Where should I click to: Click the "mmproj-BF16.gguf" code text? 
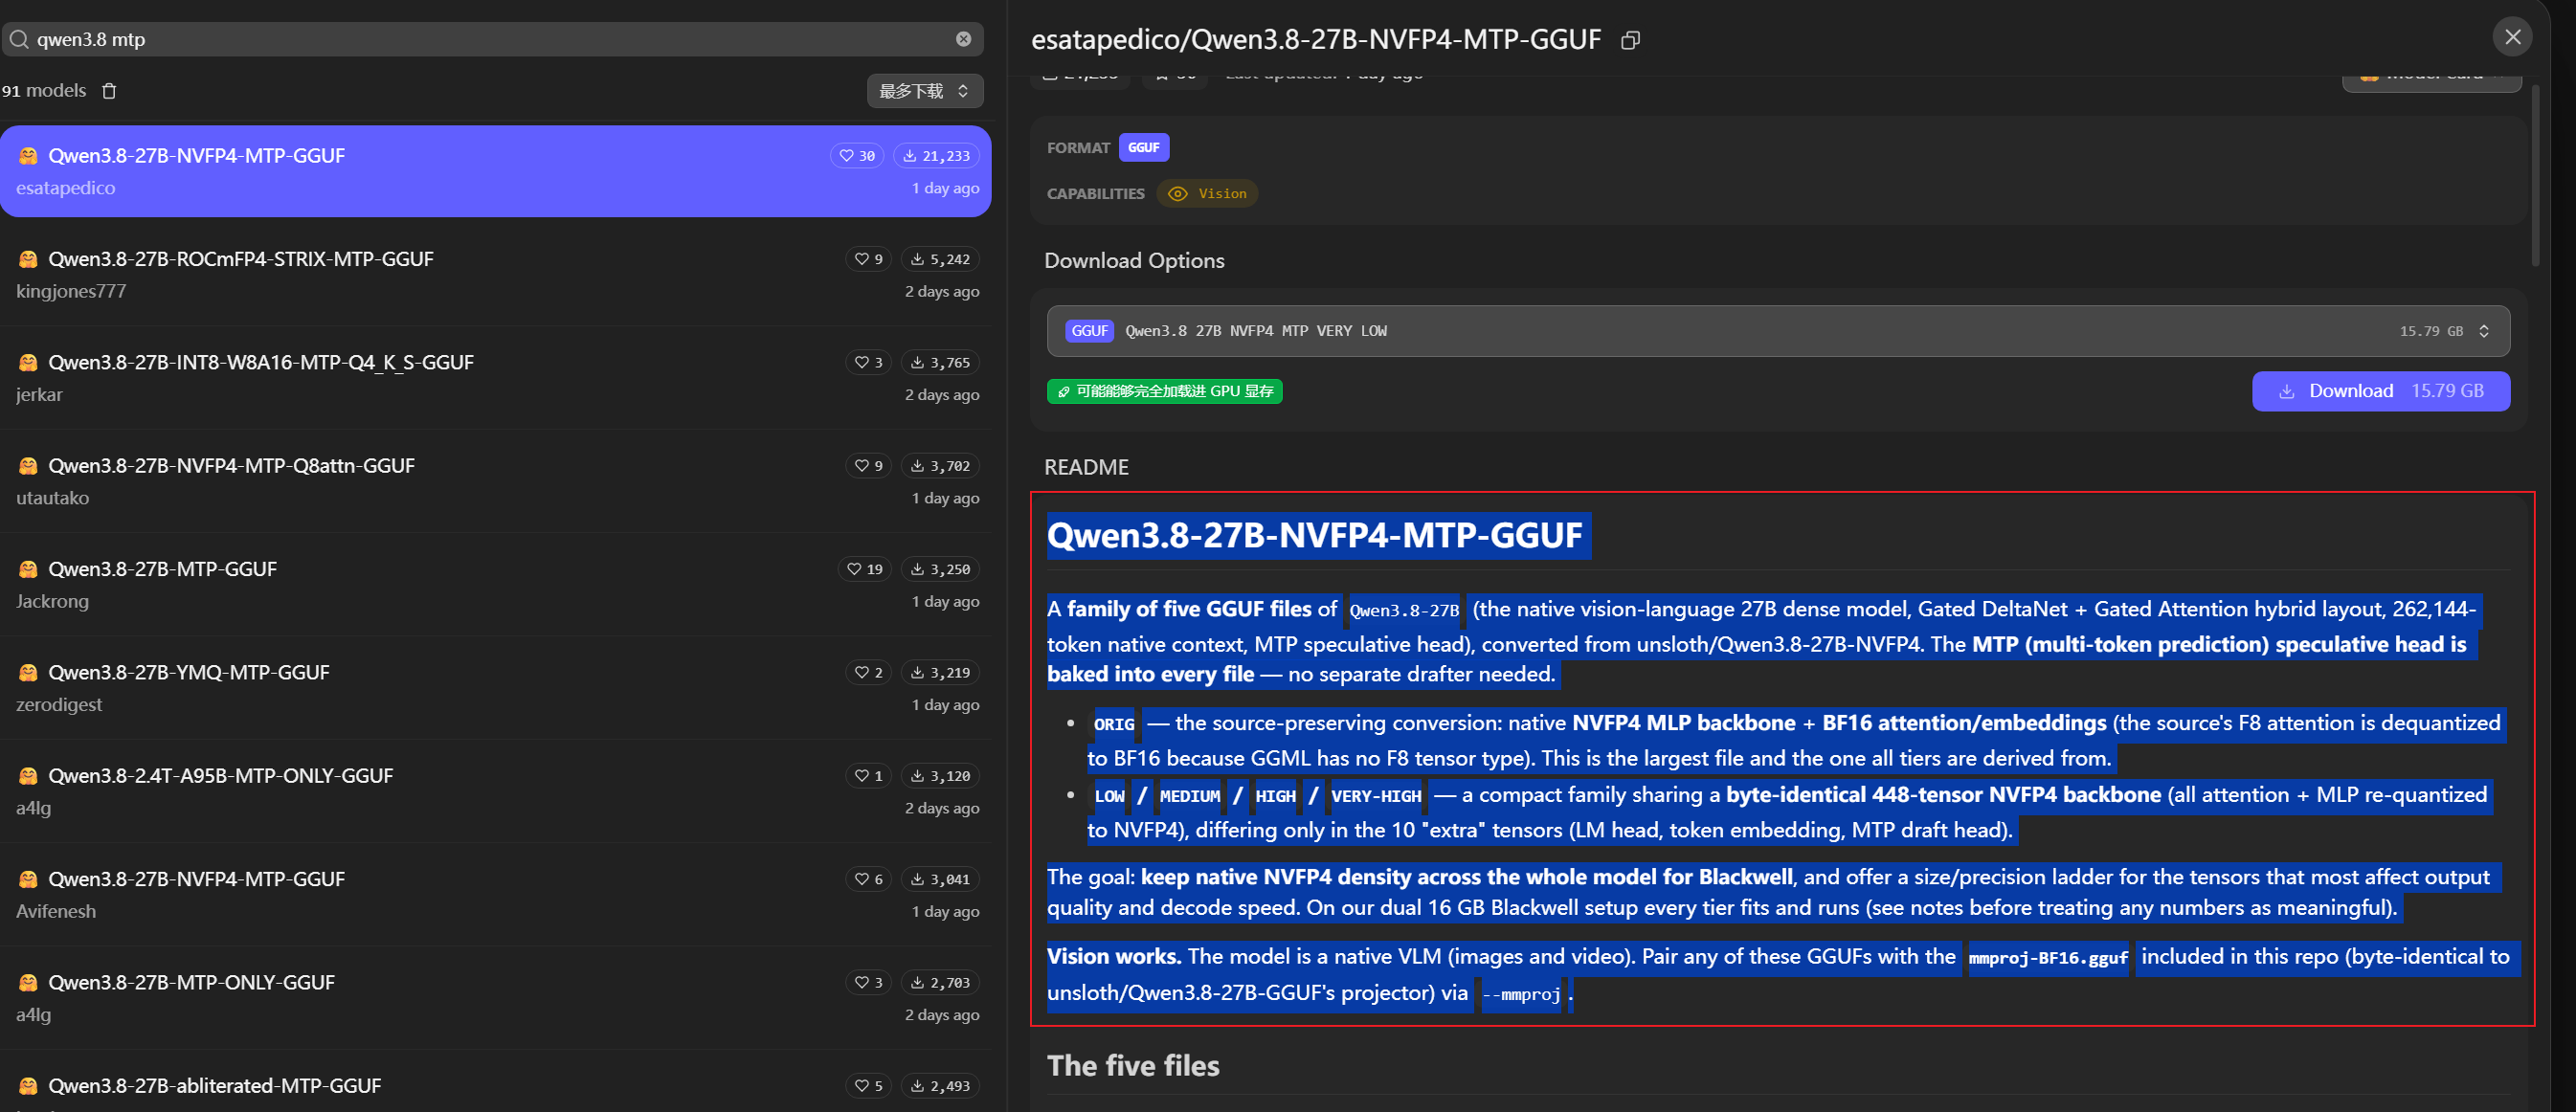click(x=2048, y=958)
